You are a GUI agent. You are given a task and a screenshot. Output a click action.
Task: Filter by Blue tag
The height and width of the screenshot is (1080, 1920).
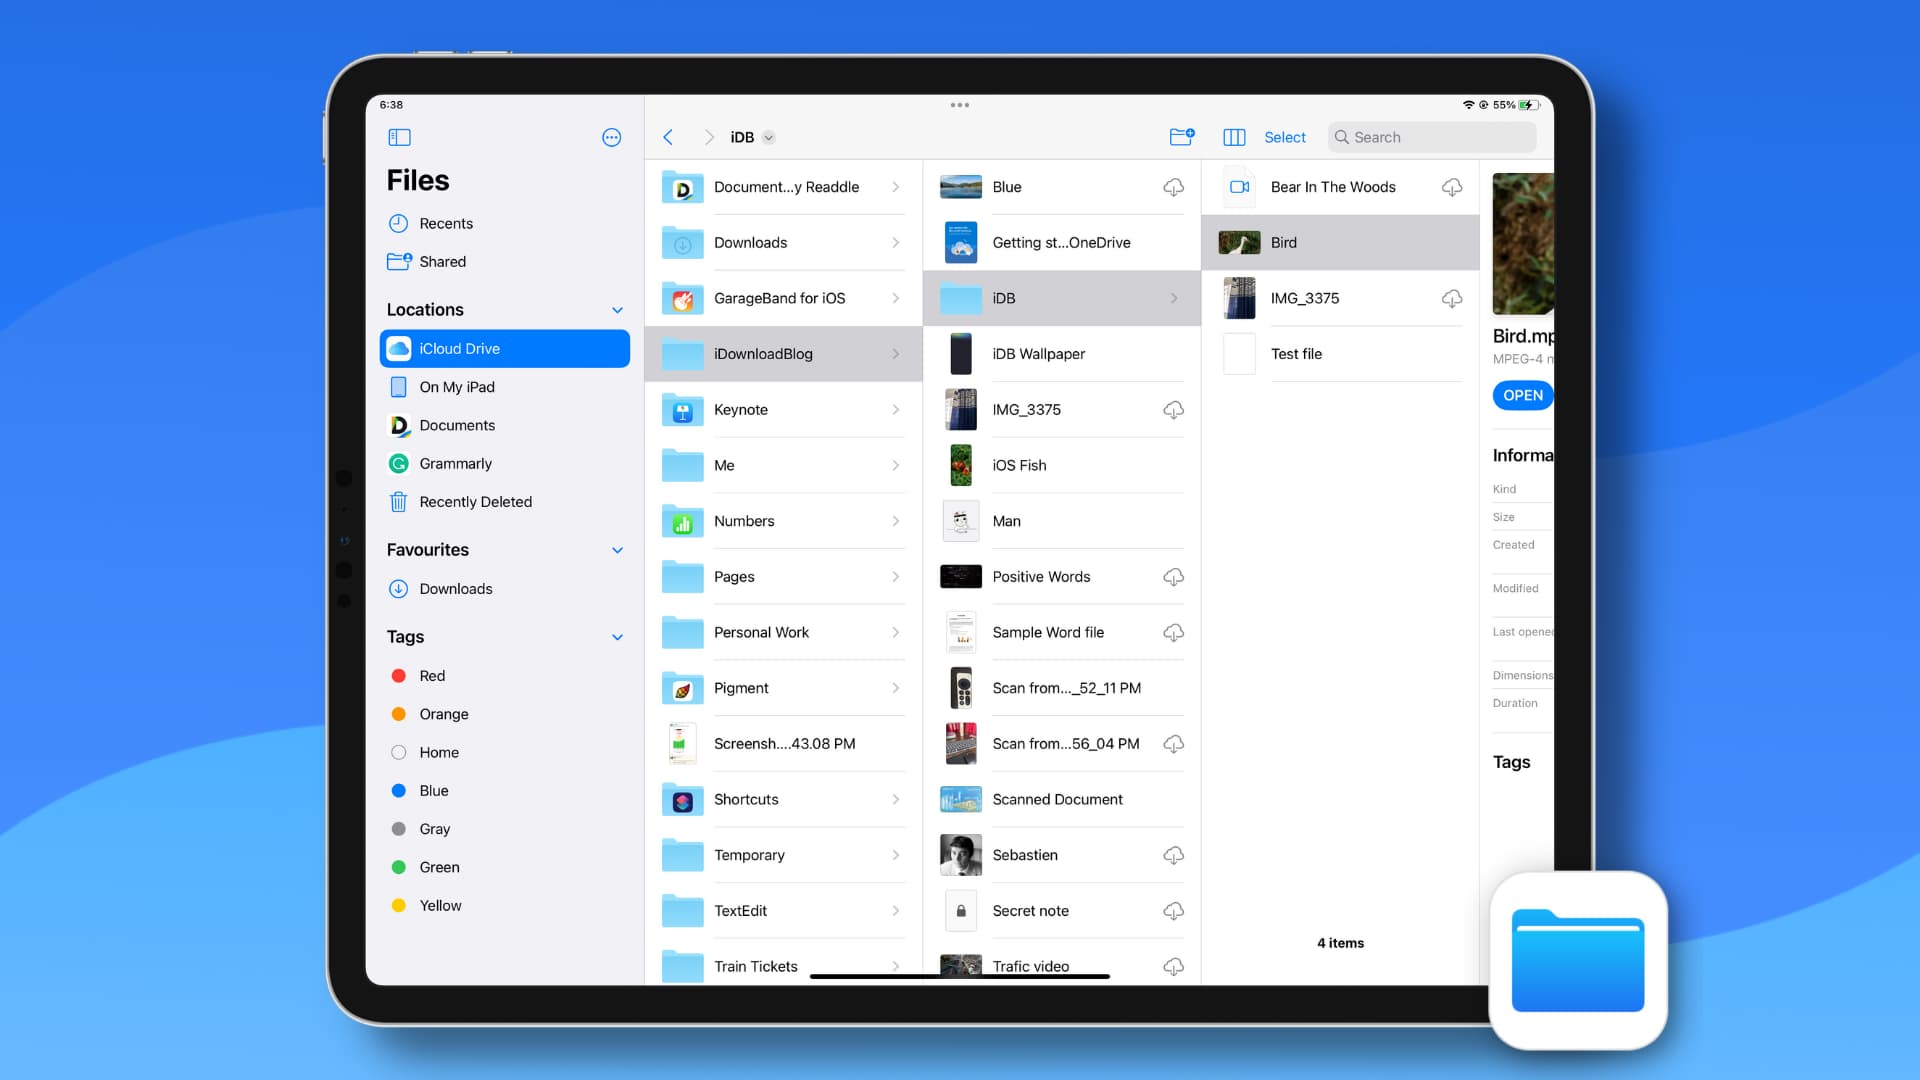point(504,791)
